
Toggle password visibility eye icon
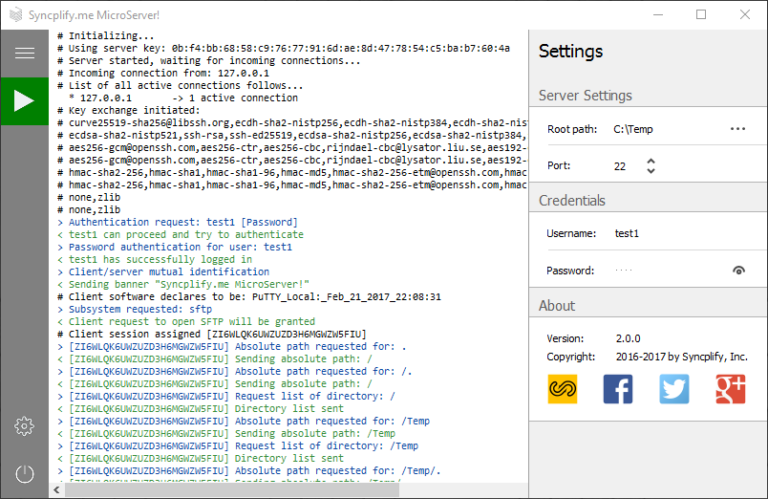[738, 270]
